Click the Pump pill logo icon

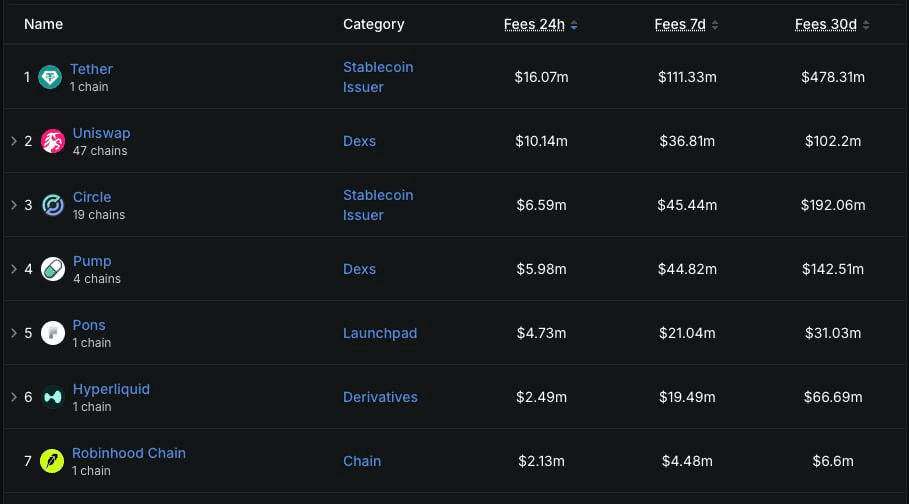coord(53,269)
